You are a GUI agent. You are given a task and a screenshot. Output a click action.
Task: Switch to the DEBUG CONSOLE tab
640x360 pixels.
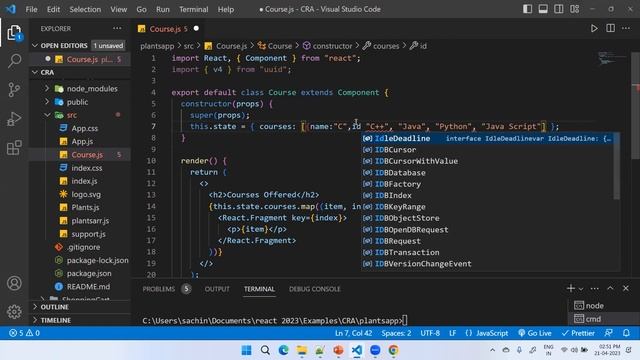click(x=315, y=289)
